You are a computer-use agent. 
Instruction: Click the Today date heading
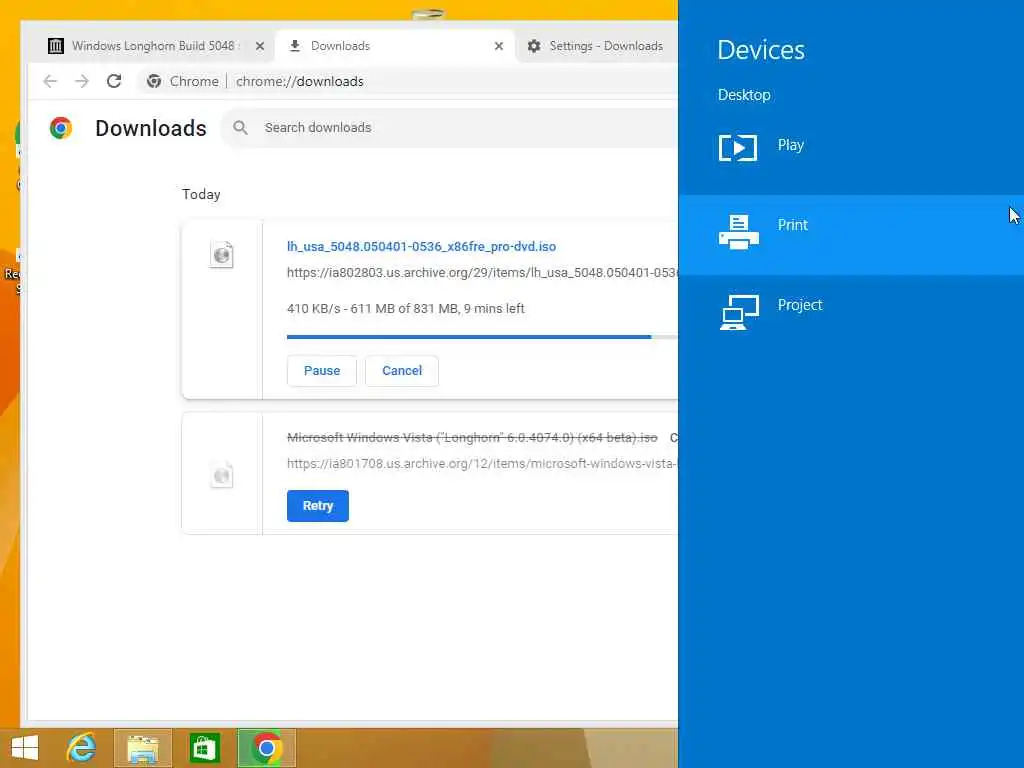pos(201,195)
